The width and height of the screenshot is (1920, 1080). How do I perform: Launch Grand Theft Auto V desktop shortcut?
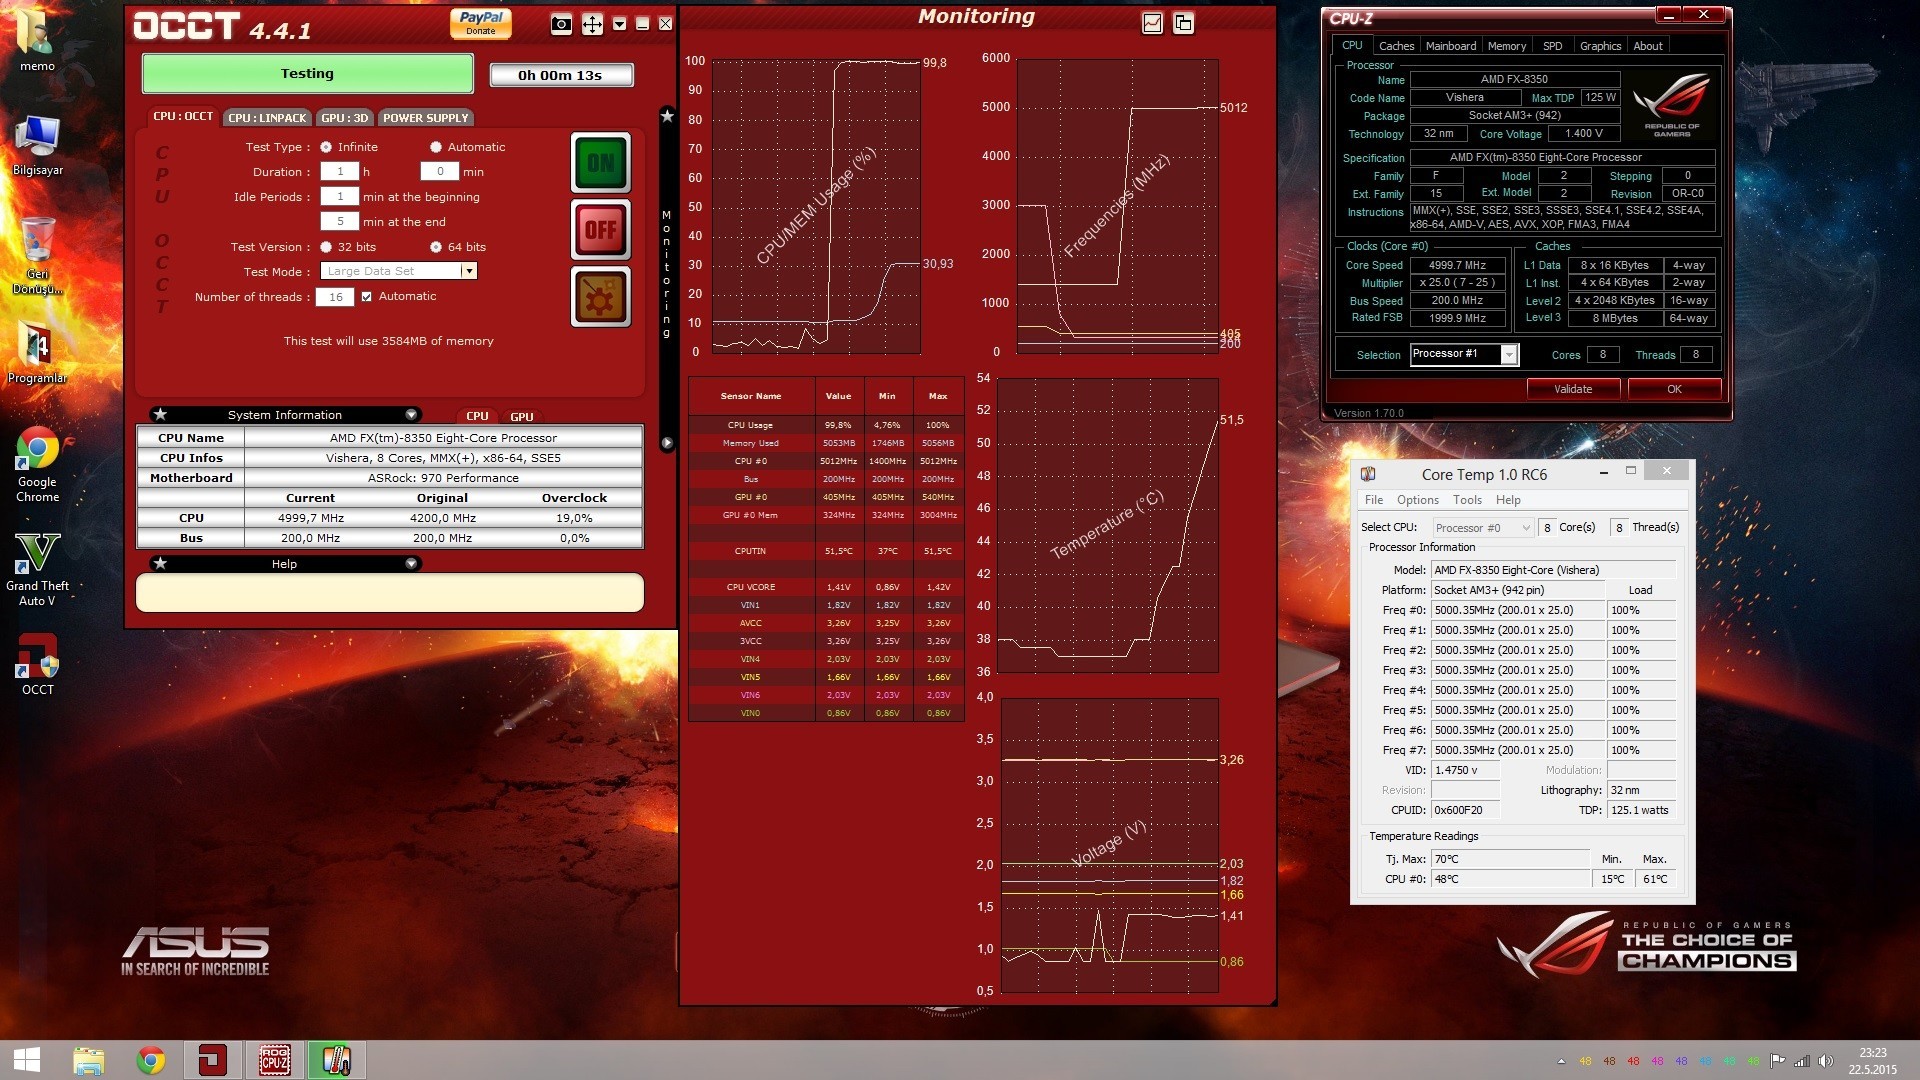pos(37,568)
